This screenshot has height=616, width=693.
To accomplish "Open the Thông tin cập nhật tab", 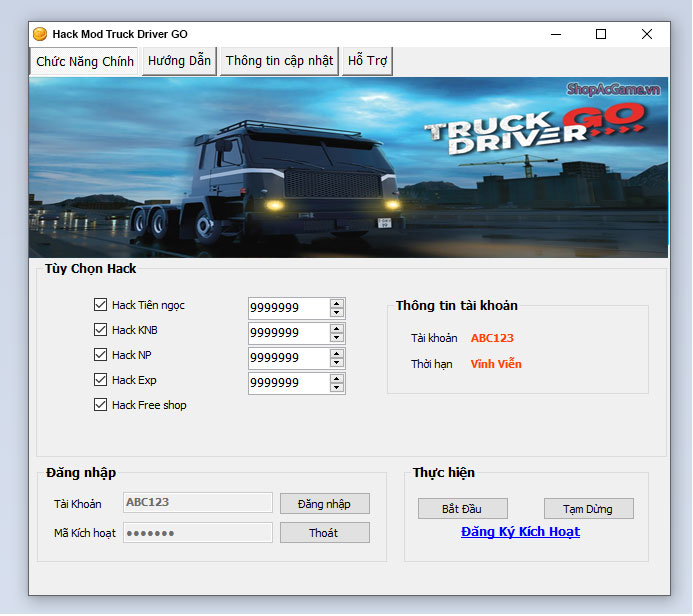I will (x=279, y=61).
